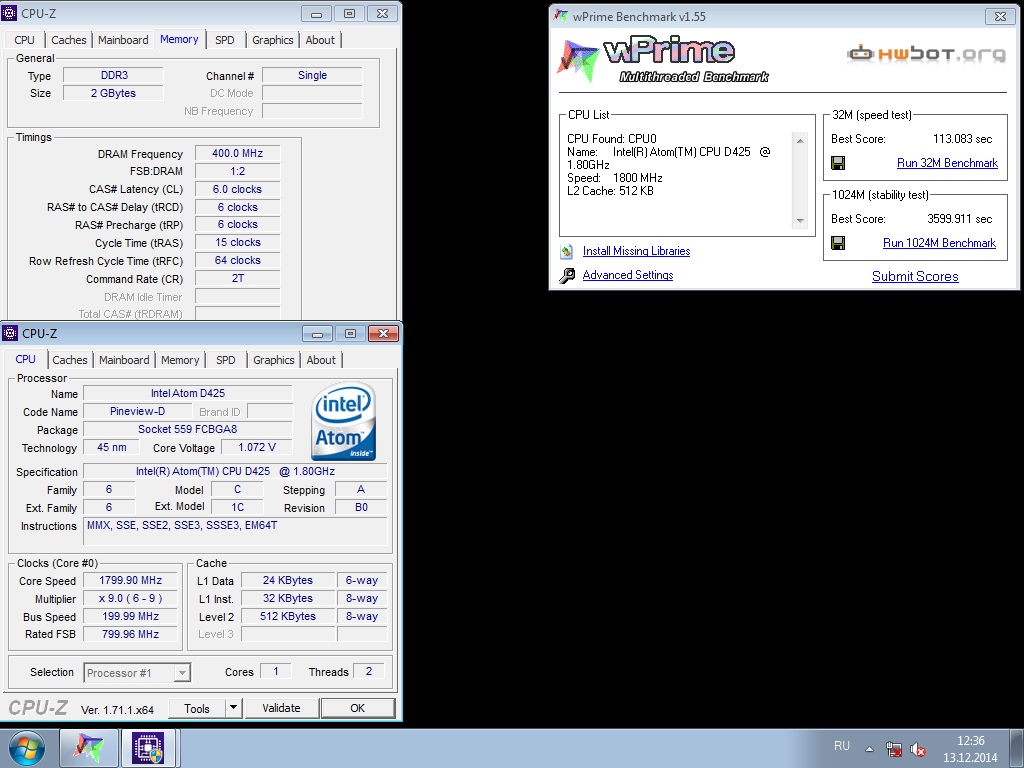Click the Rated FSB value 799.96 MHz
Viewport: 1024px width, 768px height.
tap(131, 634)
